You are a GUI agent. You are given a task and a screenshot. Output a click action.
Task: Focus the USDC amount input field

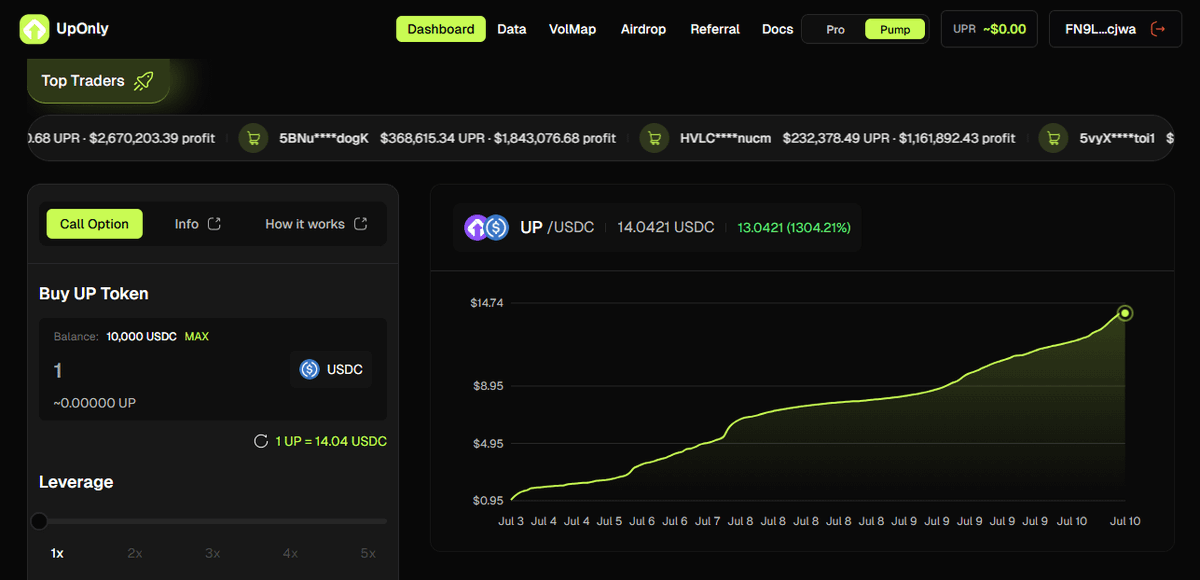[165, 371]
